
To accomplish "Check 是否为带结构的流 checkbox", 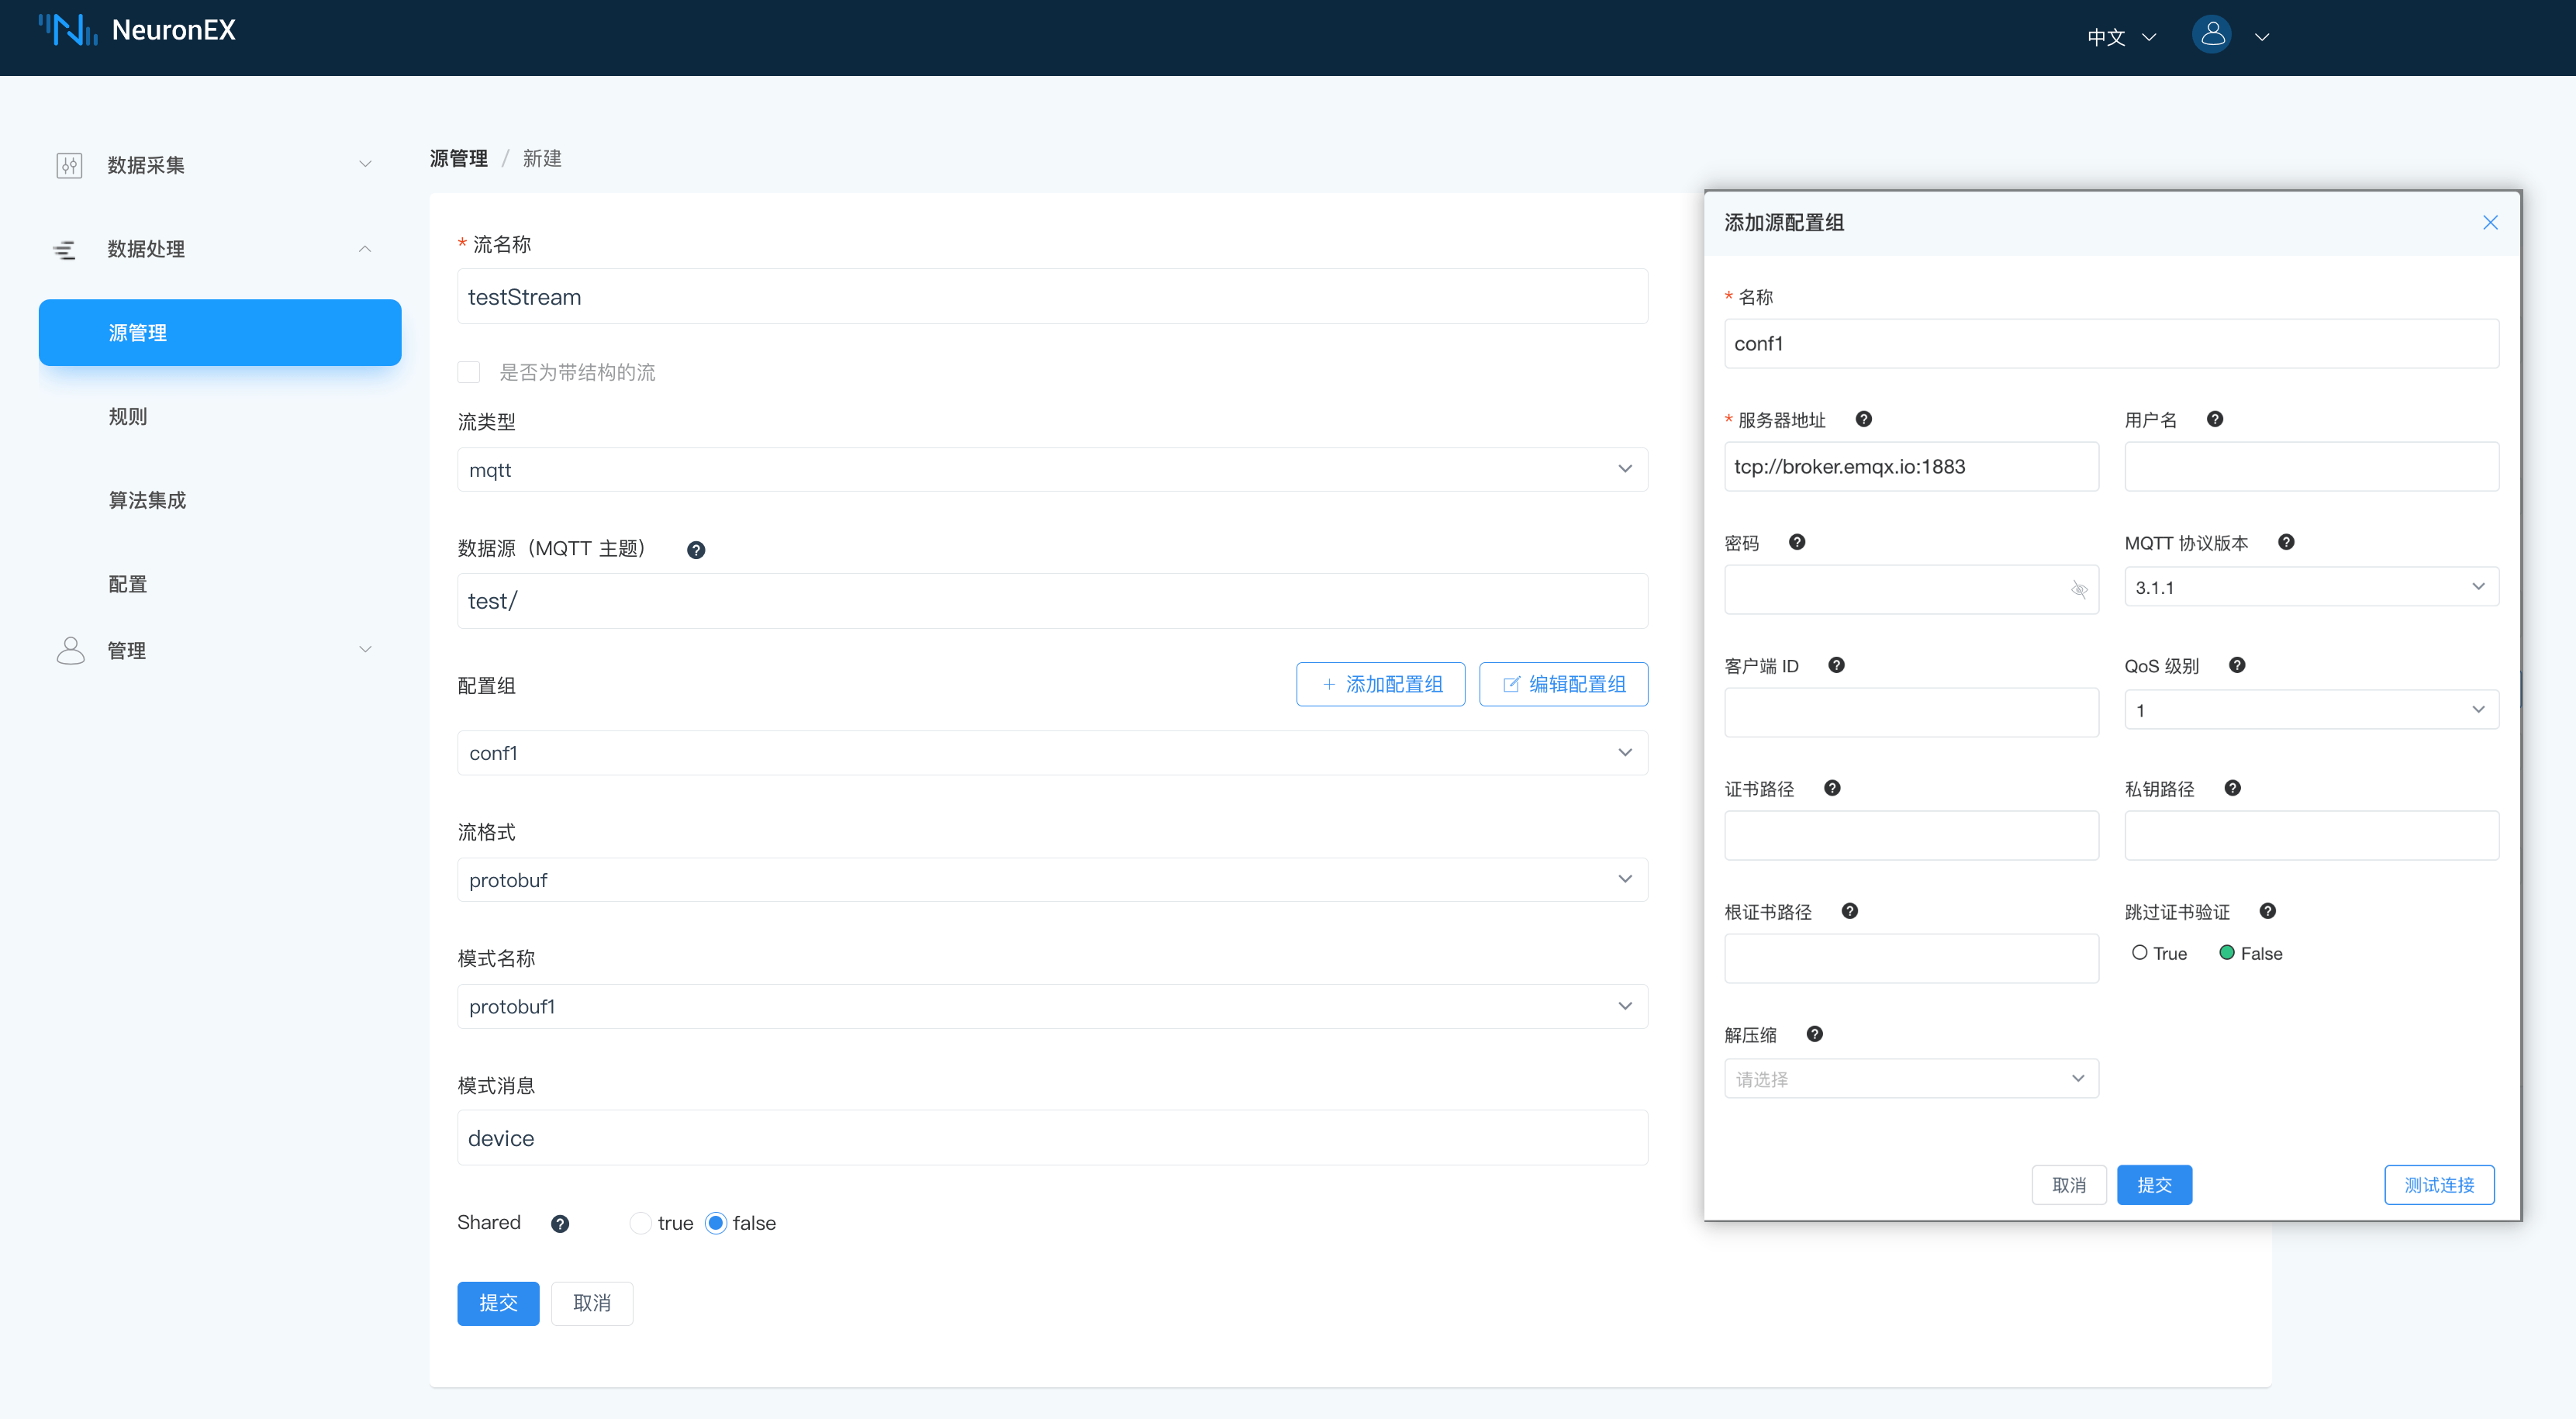I will coord(469,372).
